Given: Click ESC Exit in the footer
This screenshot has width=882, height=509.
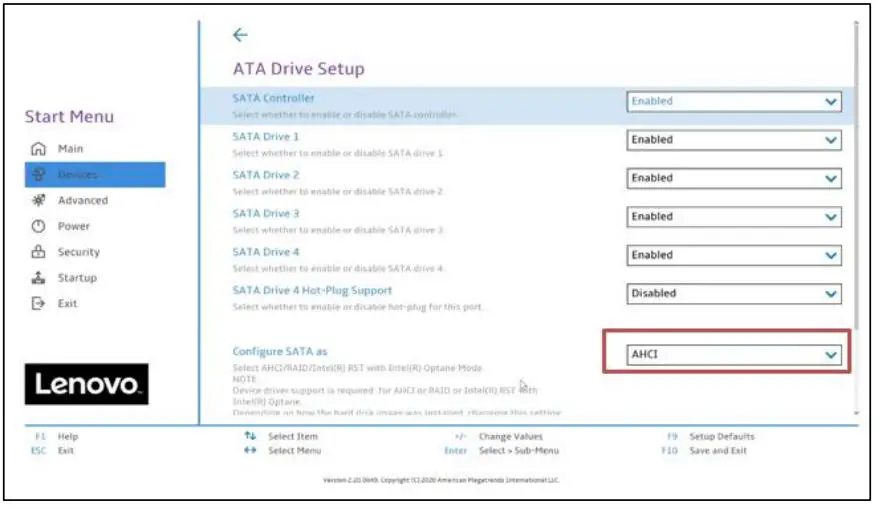Looking at the screenshot, I should click(52, 451).
